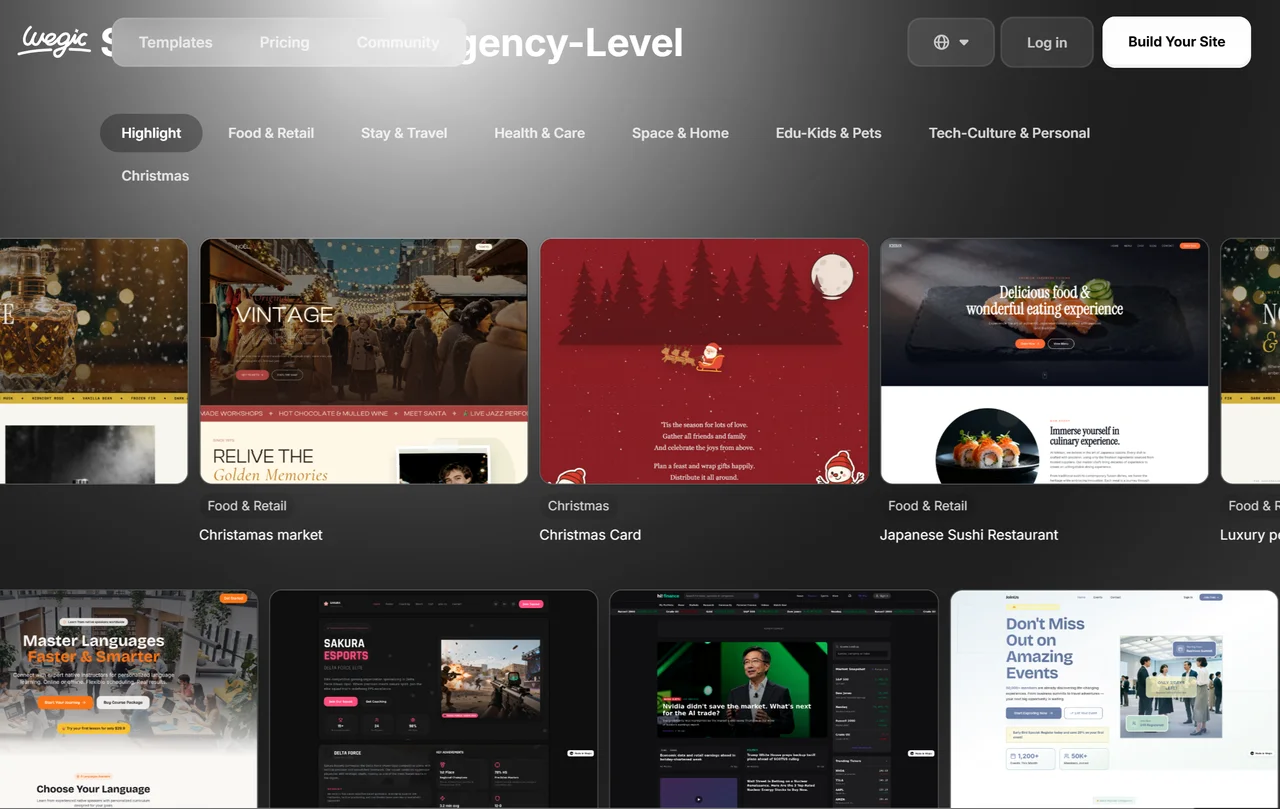1280x809 pixels.
Task: Open the Japanese Sushi Restaurant template
Action: click(x=1044, y=361)
